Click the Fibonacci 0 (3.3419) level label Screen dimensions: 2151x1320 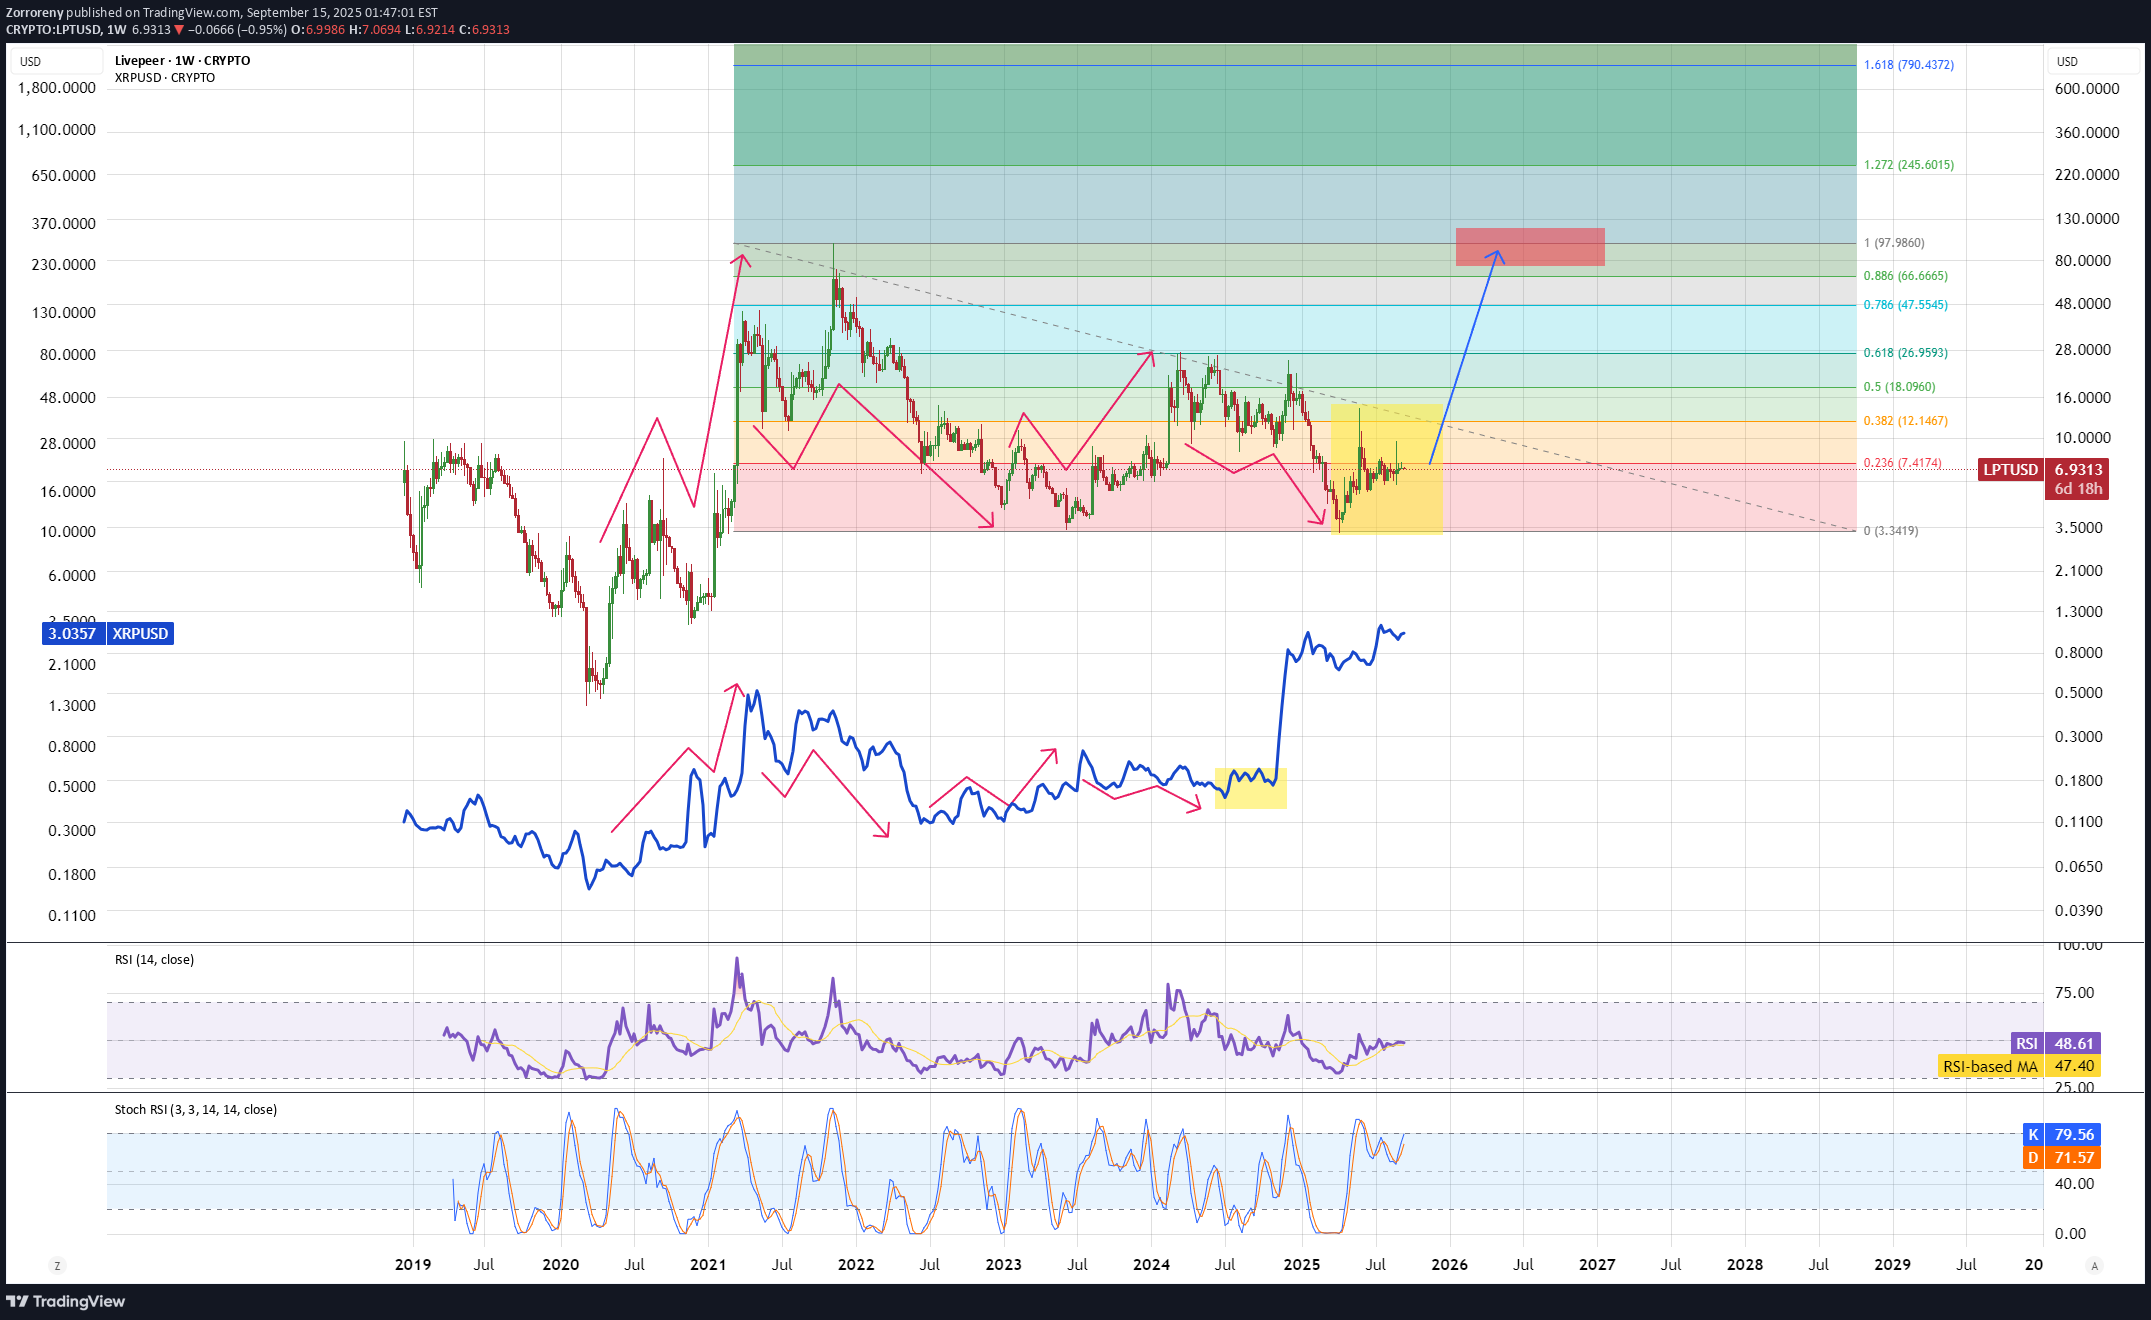click(x=1890, y=530)
